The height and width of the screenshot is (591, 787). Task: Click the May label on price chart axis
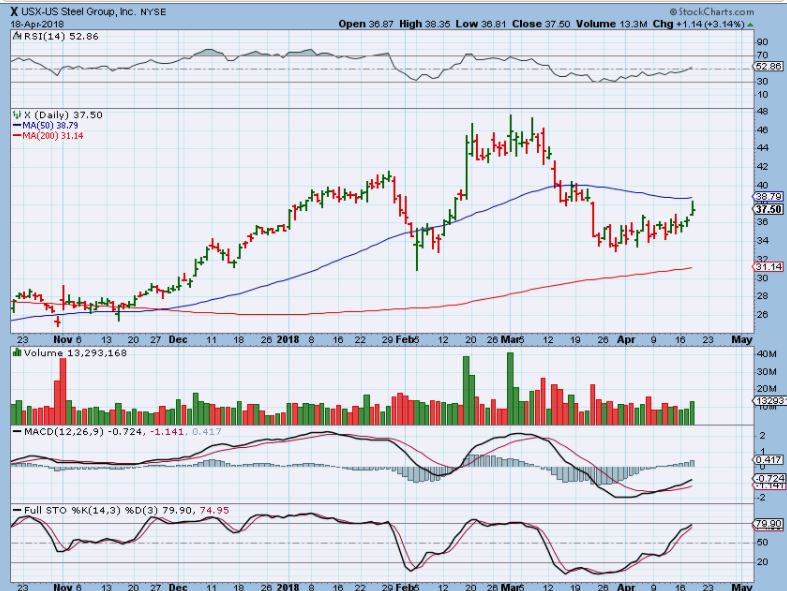(742, 339)
